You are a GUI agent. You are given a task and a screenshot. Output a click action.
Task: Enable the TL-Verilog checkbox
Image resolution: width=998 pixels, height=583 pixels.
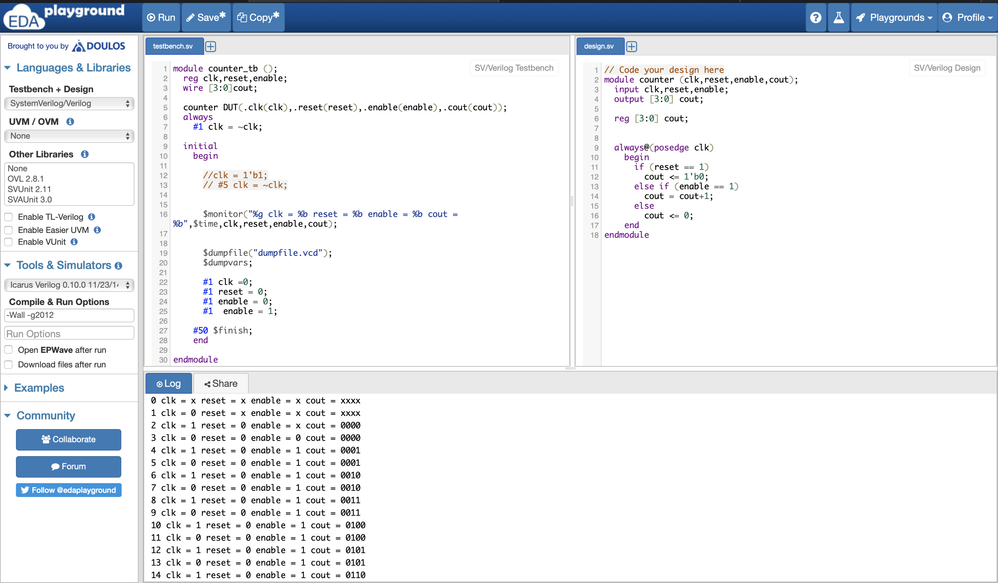point(9,217)
